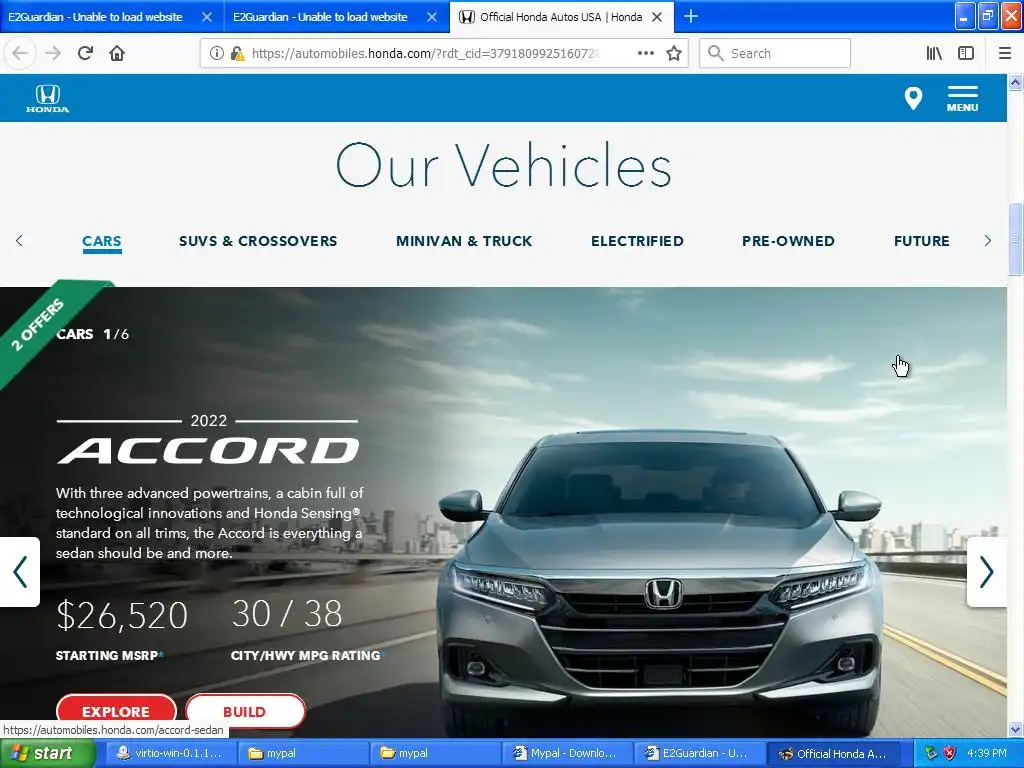Viewport: 1024px width, 768px height.
Task: Show site information icon in address bar
Action: tap(216, 53)
